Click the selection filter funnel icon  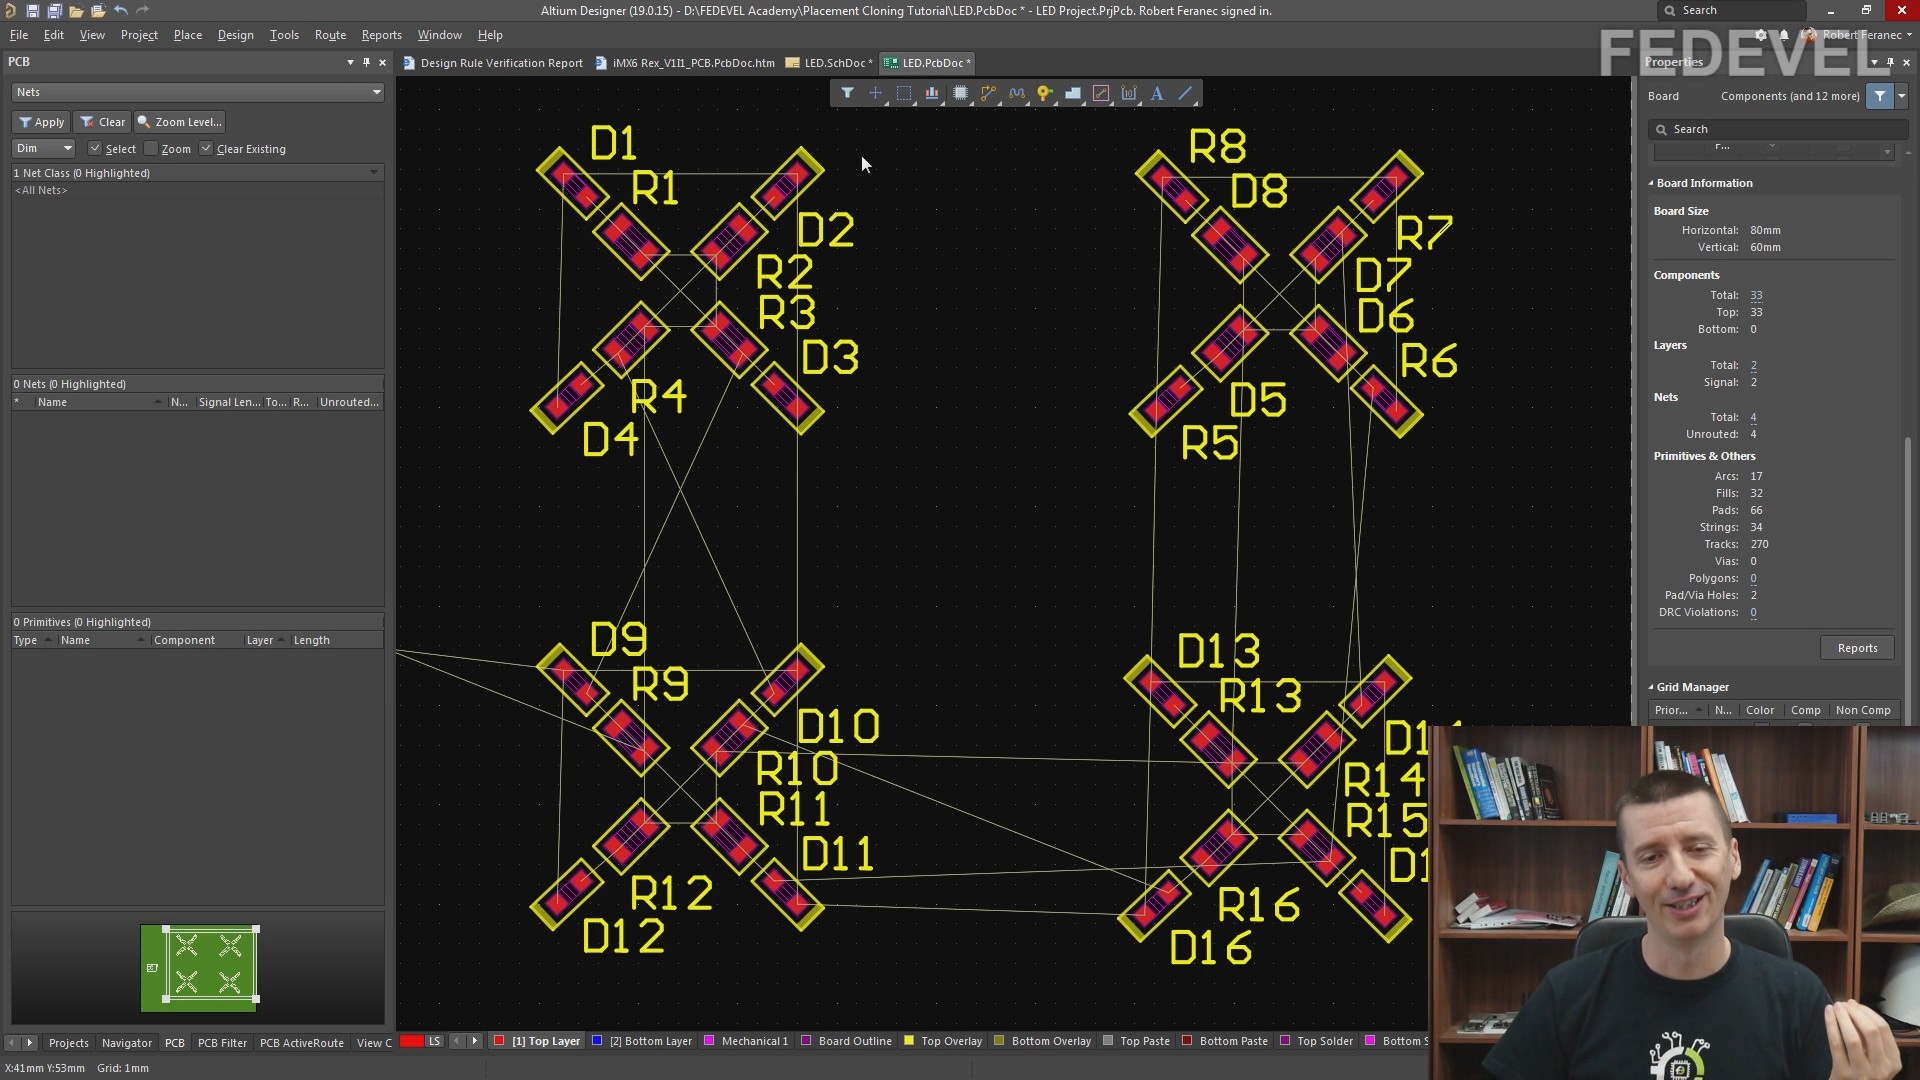(847, 93)
